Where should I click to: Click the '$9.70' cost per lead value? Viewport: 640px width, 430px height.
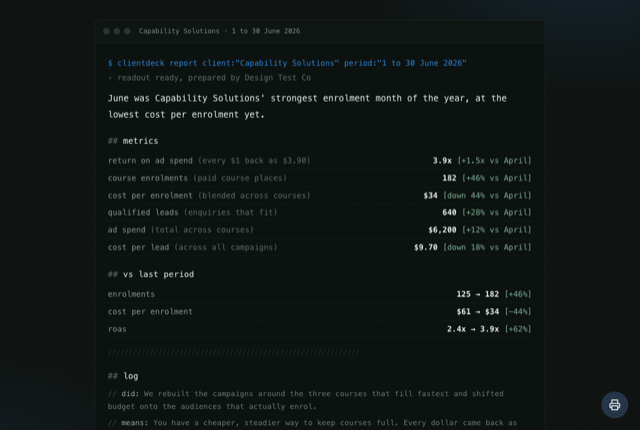(x=426, y=247)
